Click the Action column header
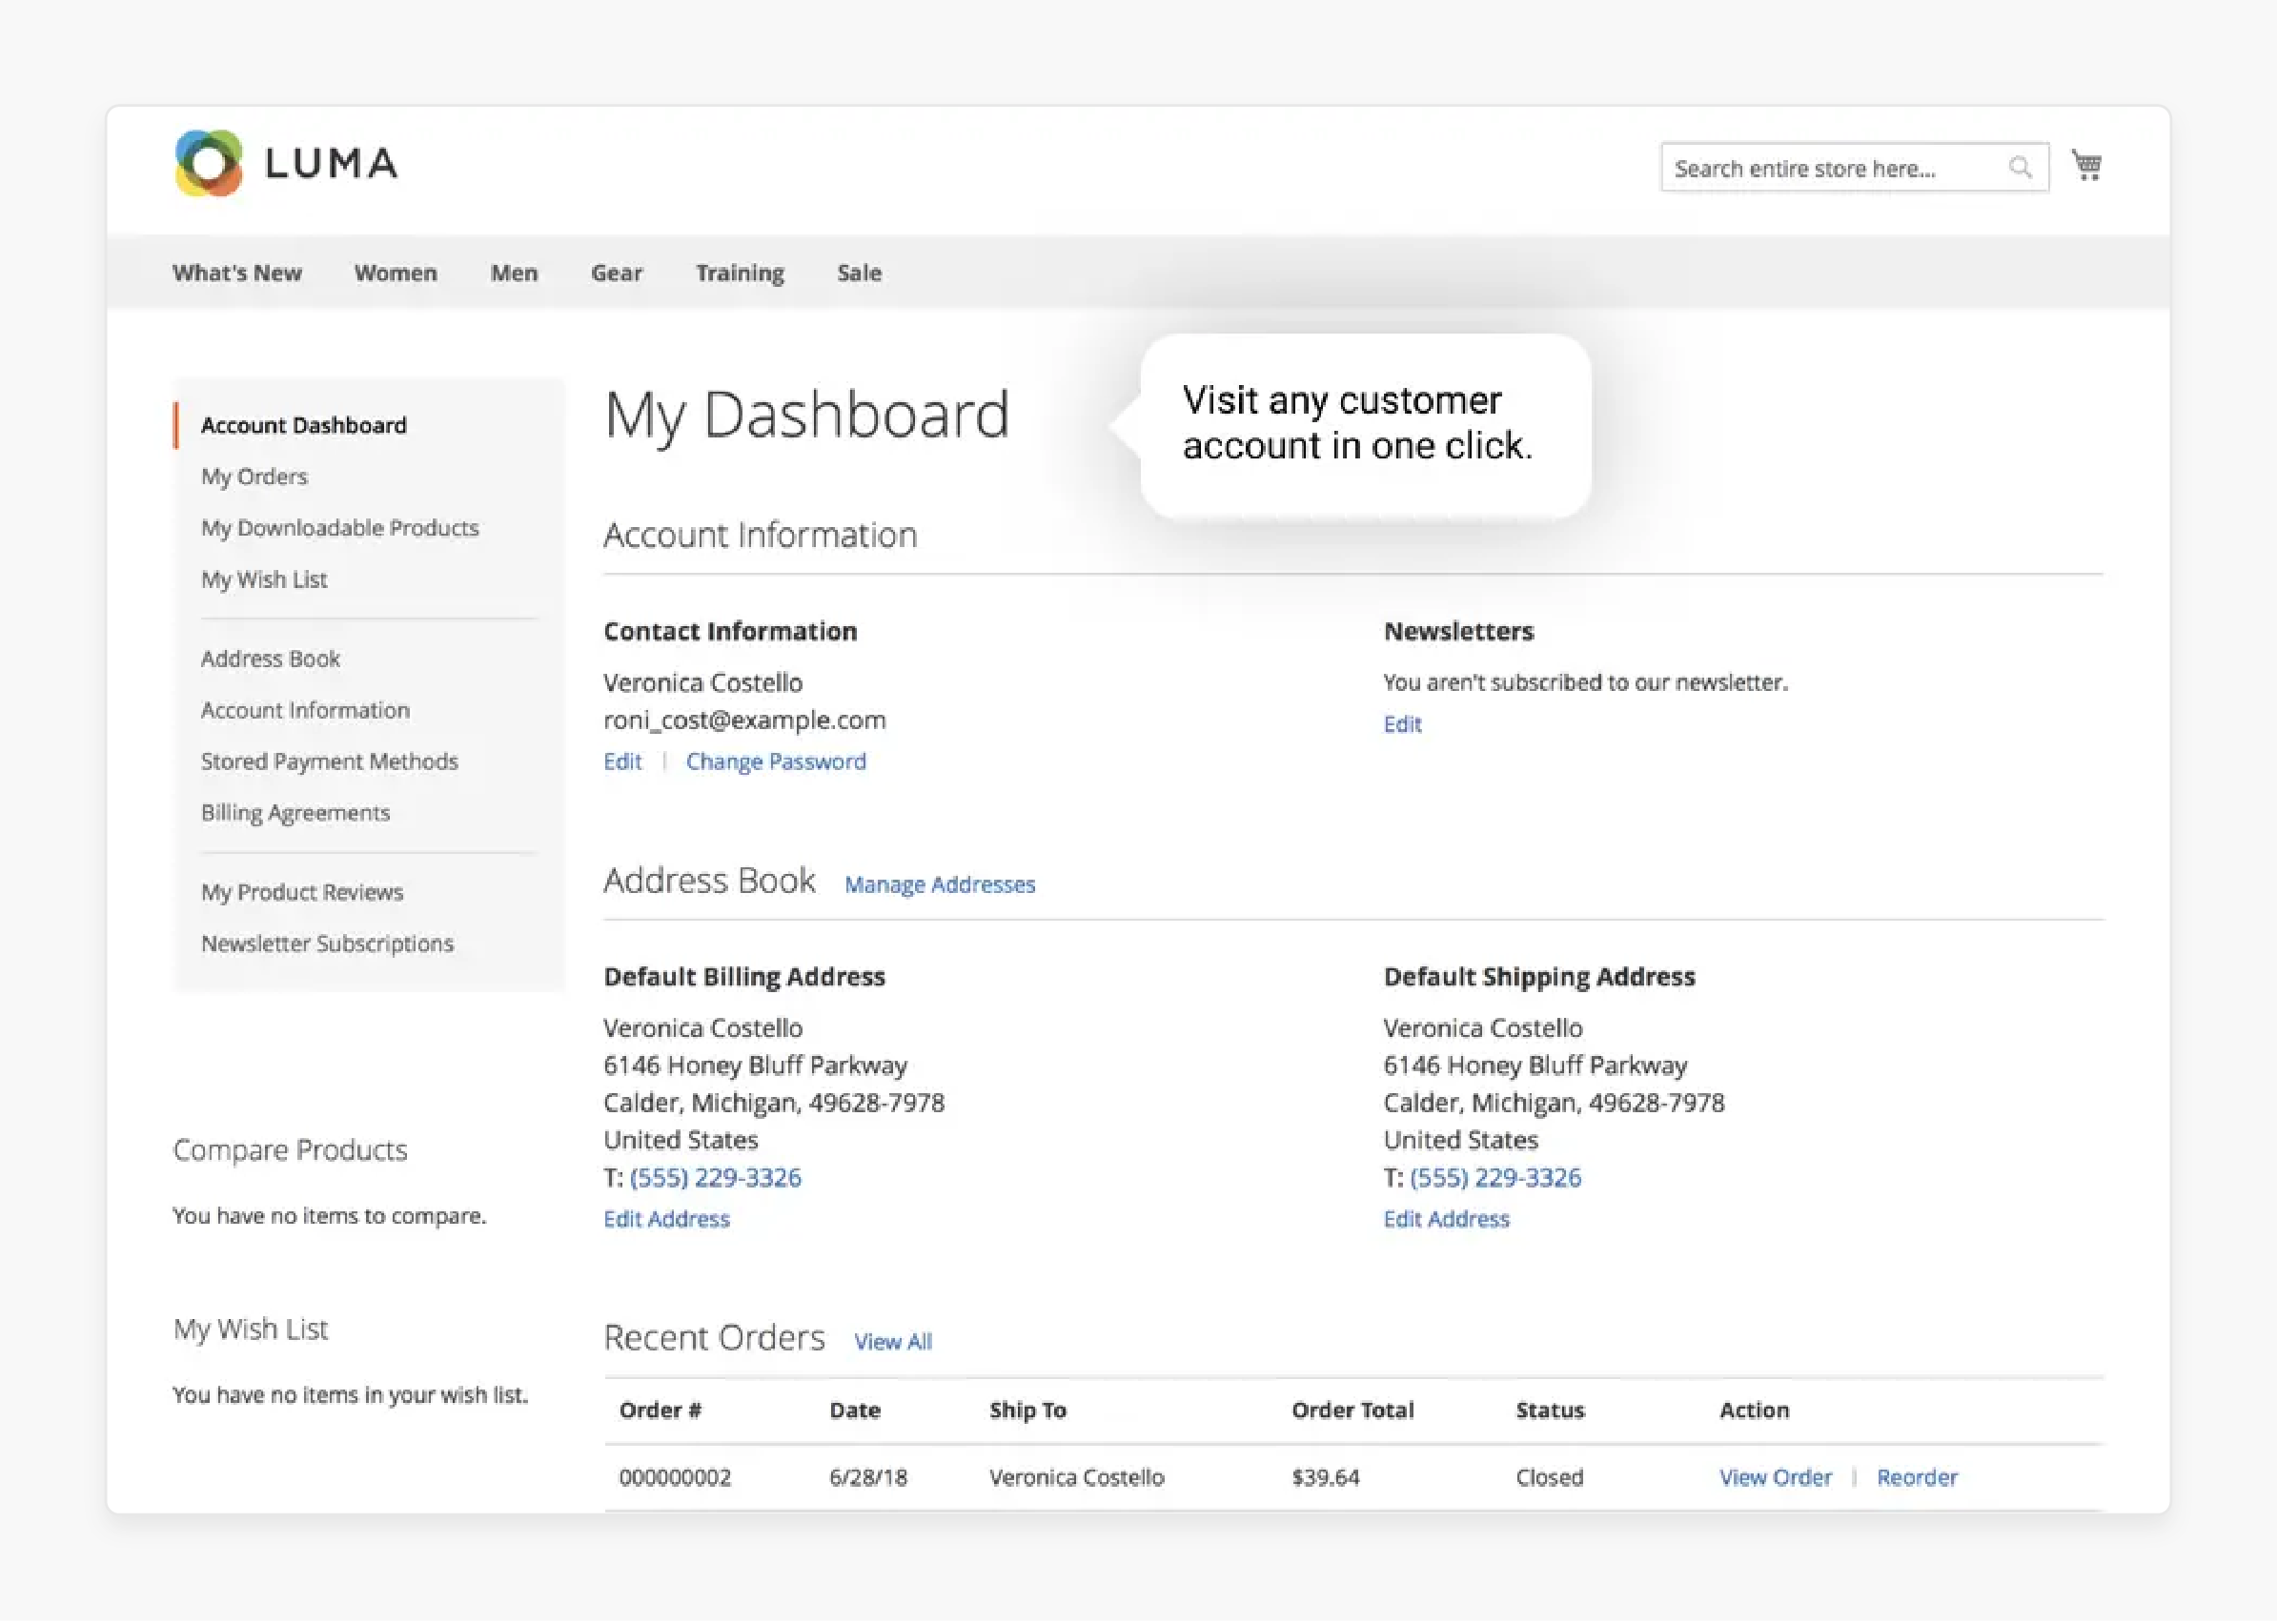This screenshot has height=1624, width=2277. click(1754, 1411)
